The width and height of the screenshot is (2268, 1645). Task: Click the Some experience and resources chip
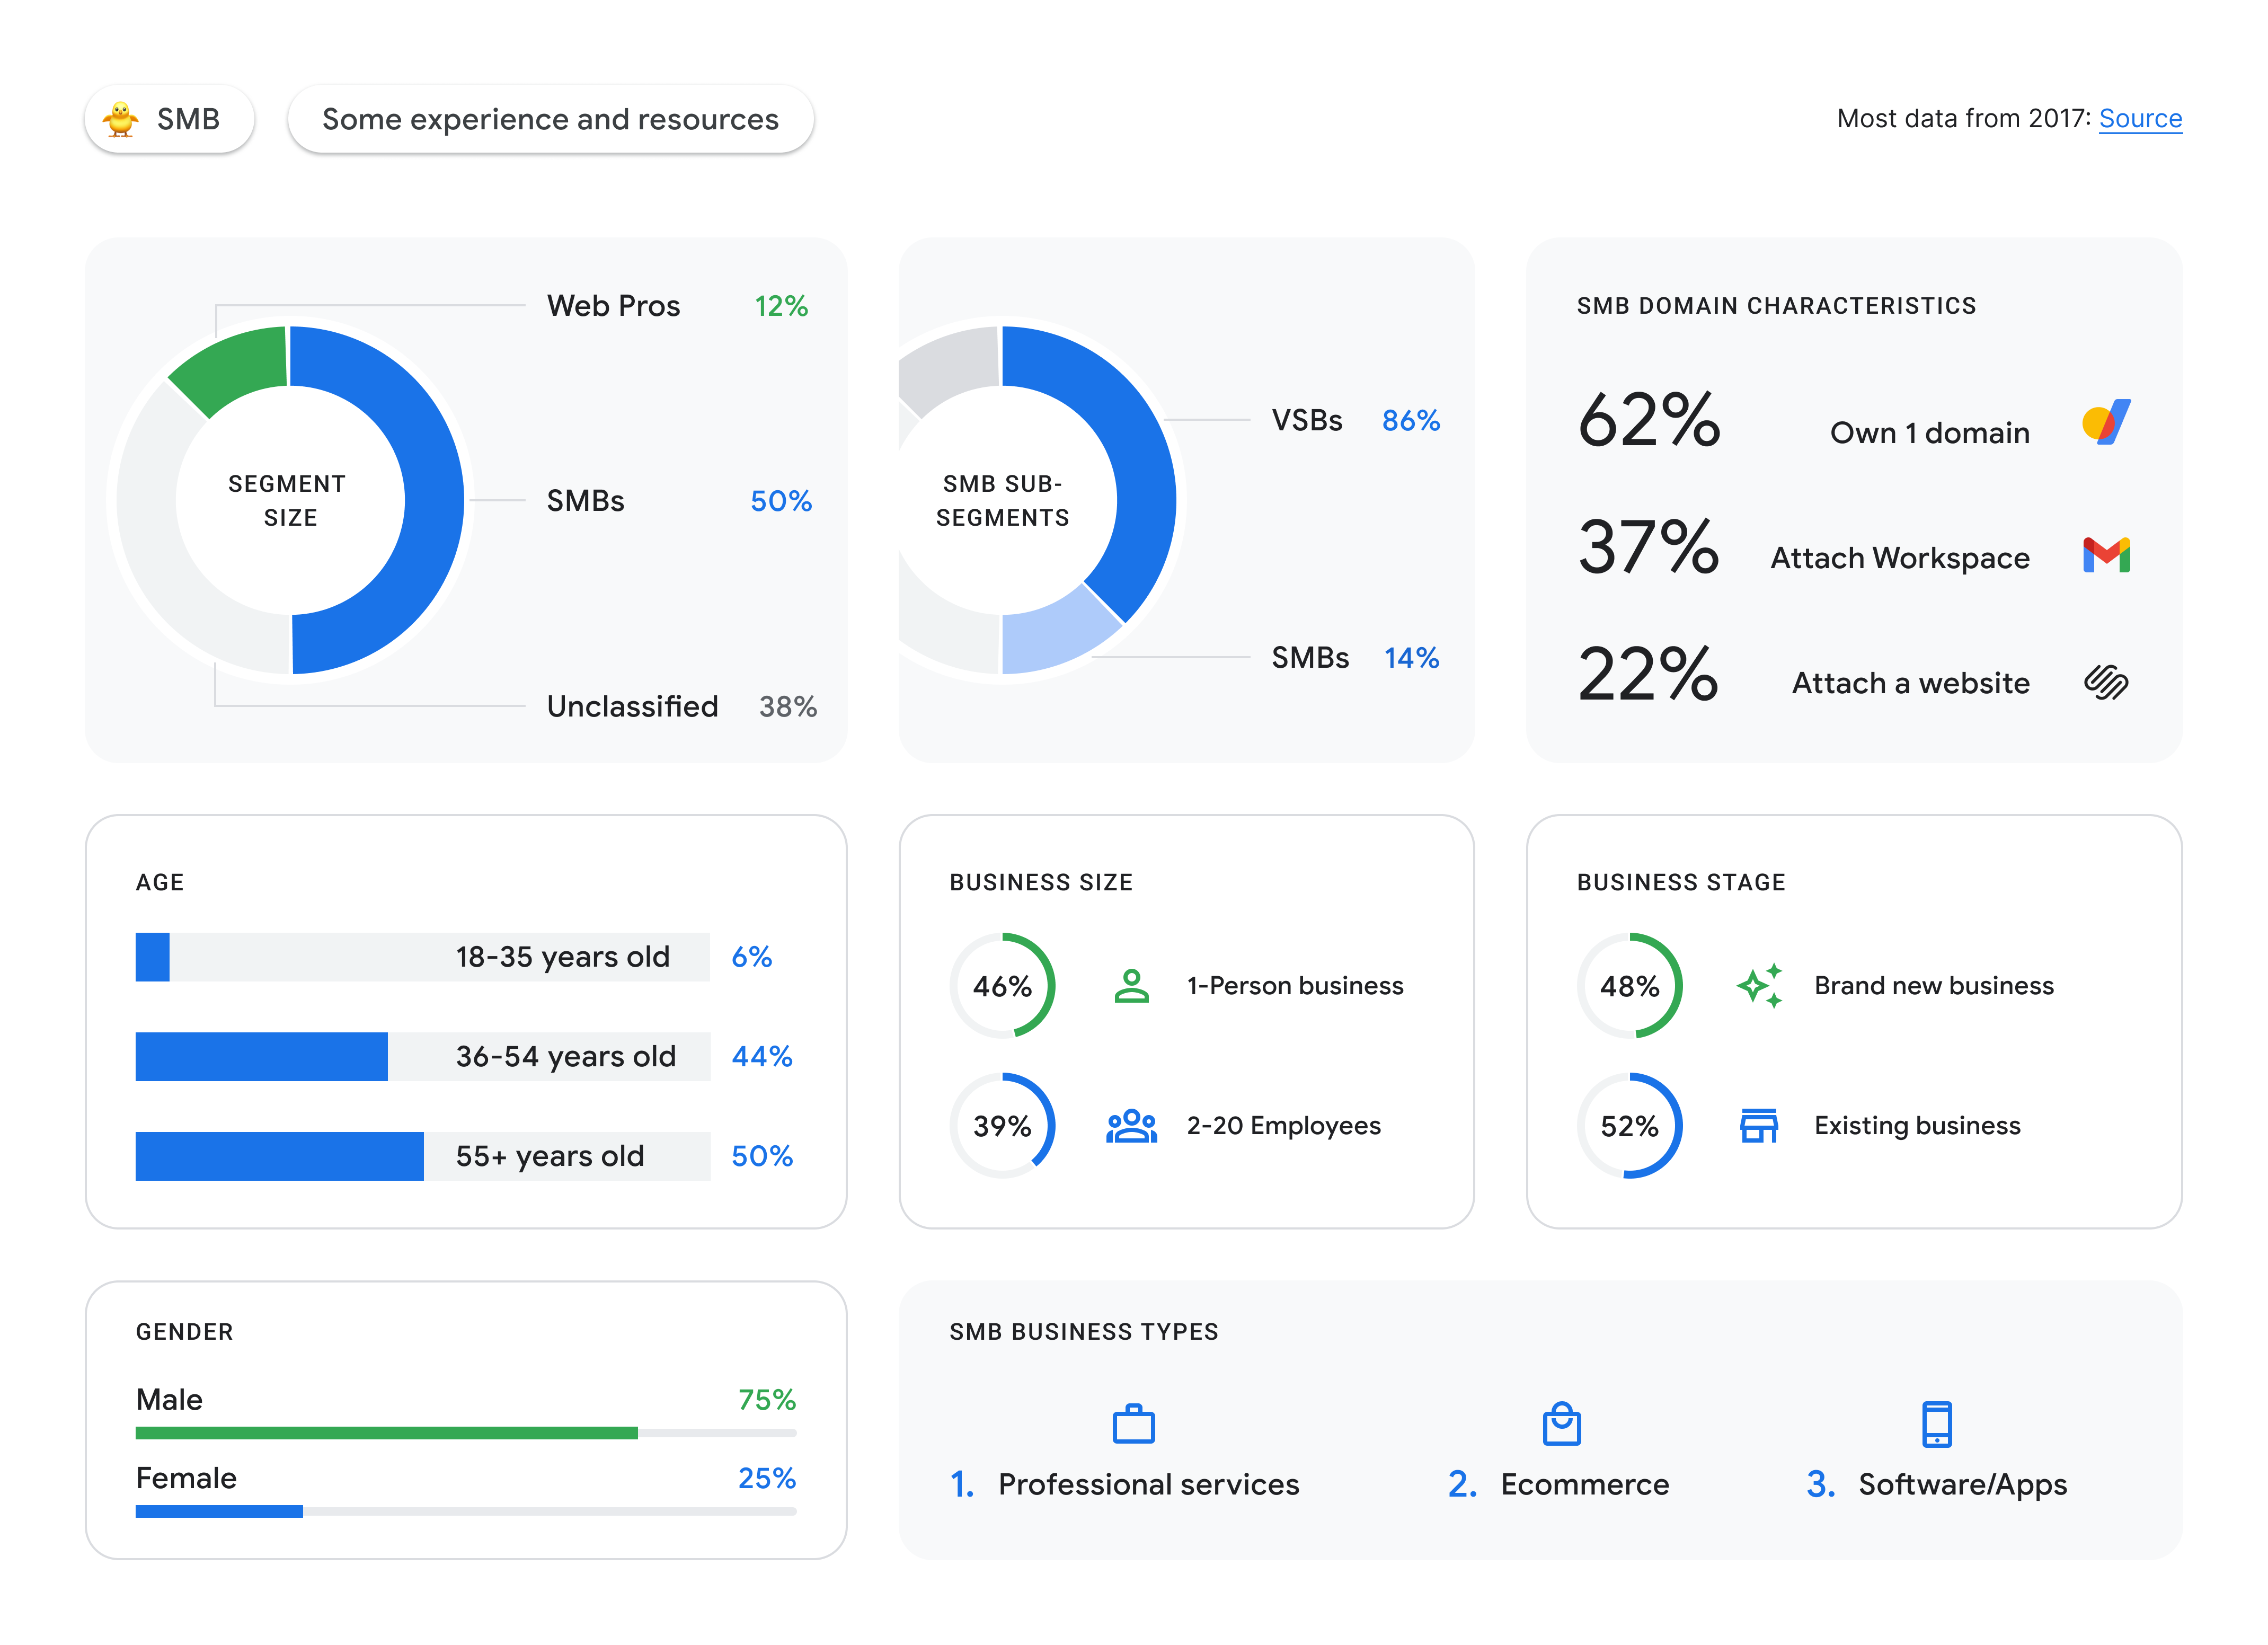coord(550,119)
